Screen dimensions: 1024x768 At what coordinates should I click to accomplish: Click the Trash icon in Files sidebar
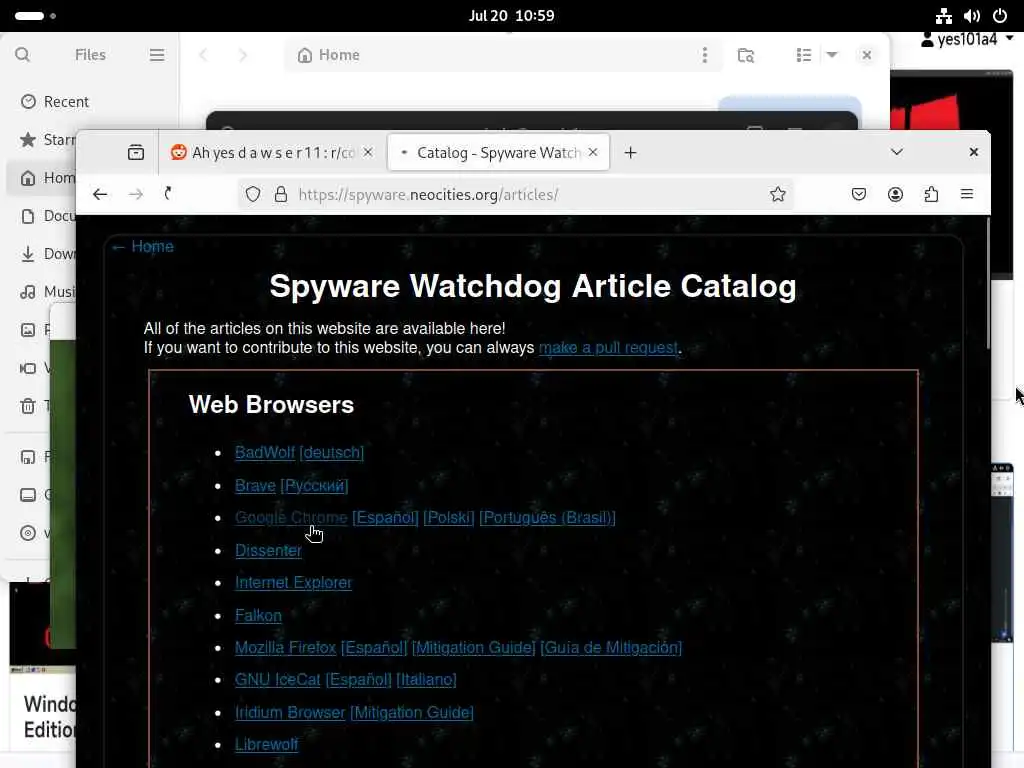point(28,406)
